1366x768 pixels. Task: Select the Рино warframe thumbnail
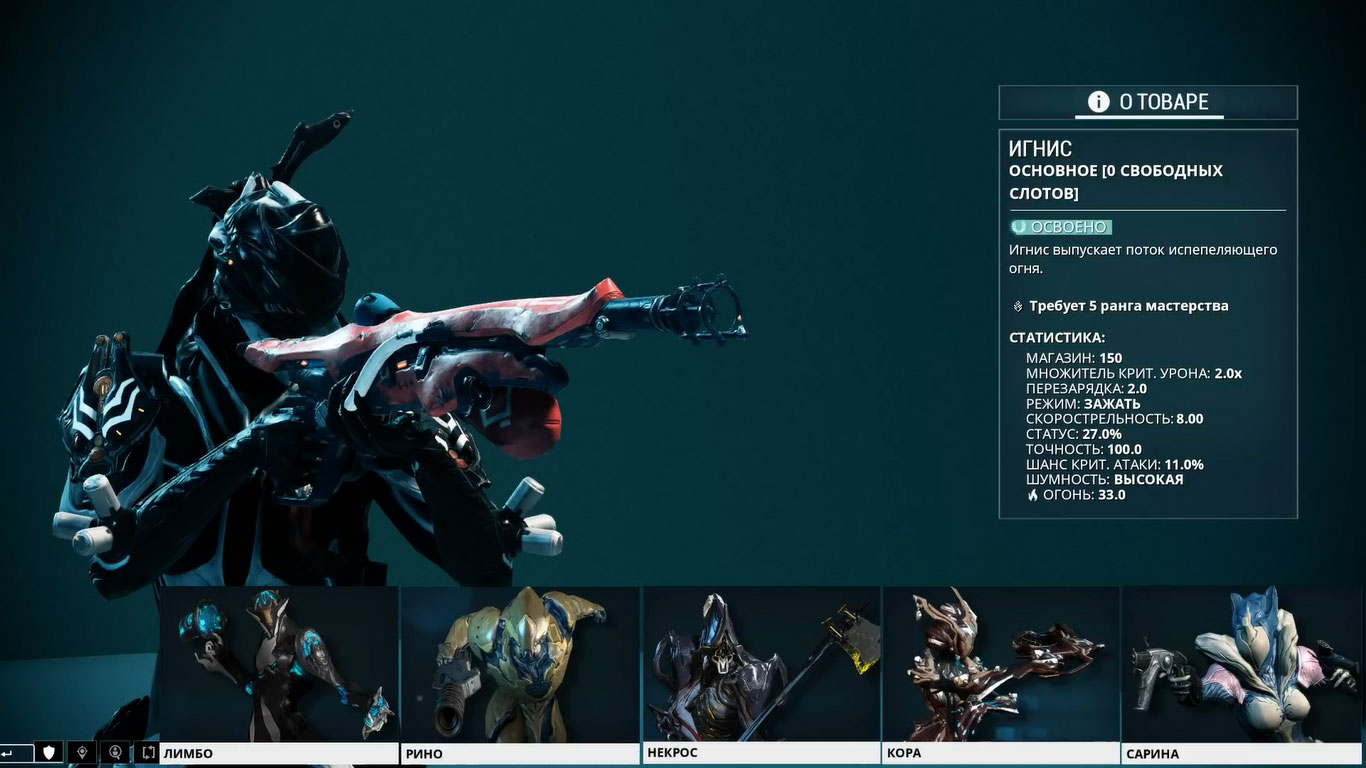click(520, 664)
